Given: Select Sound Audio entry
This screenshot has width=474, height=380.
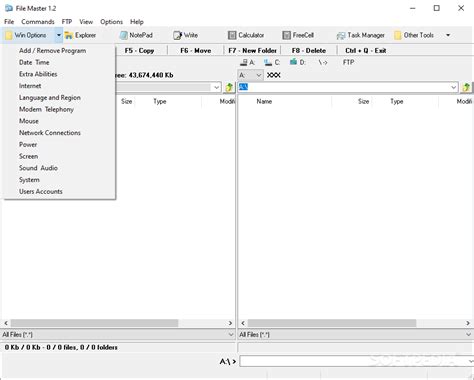Looking at the screenshot, I should coord(60,168).
